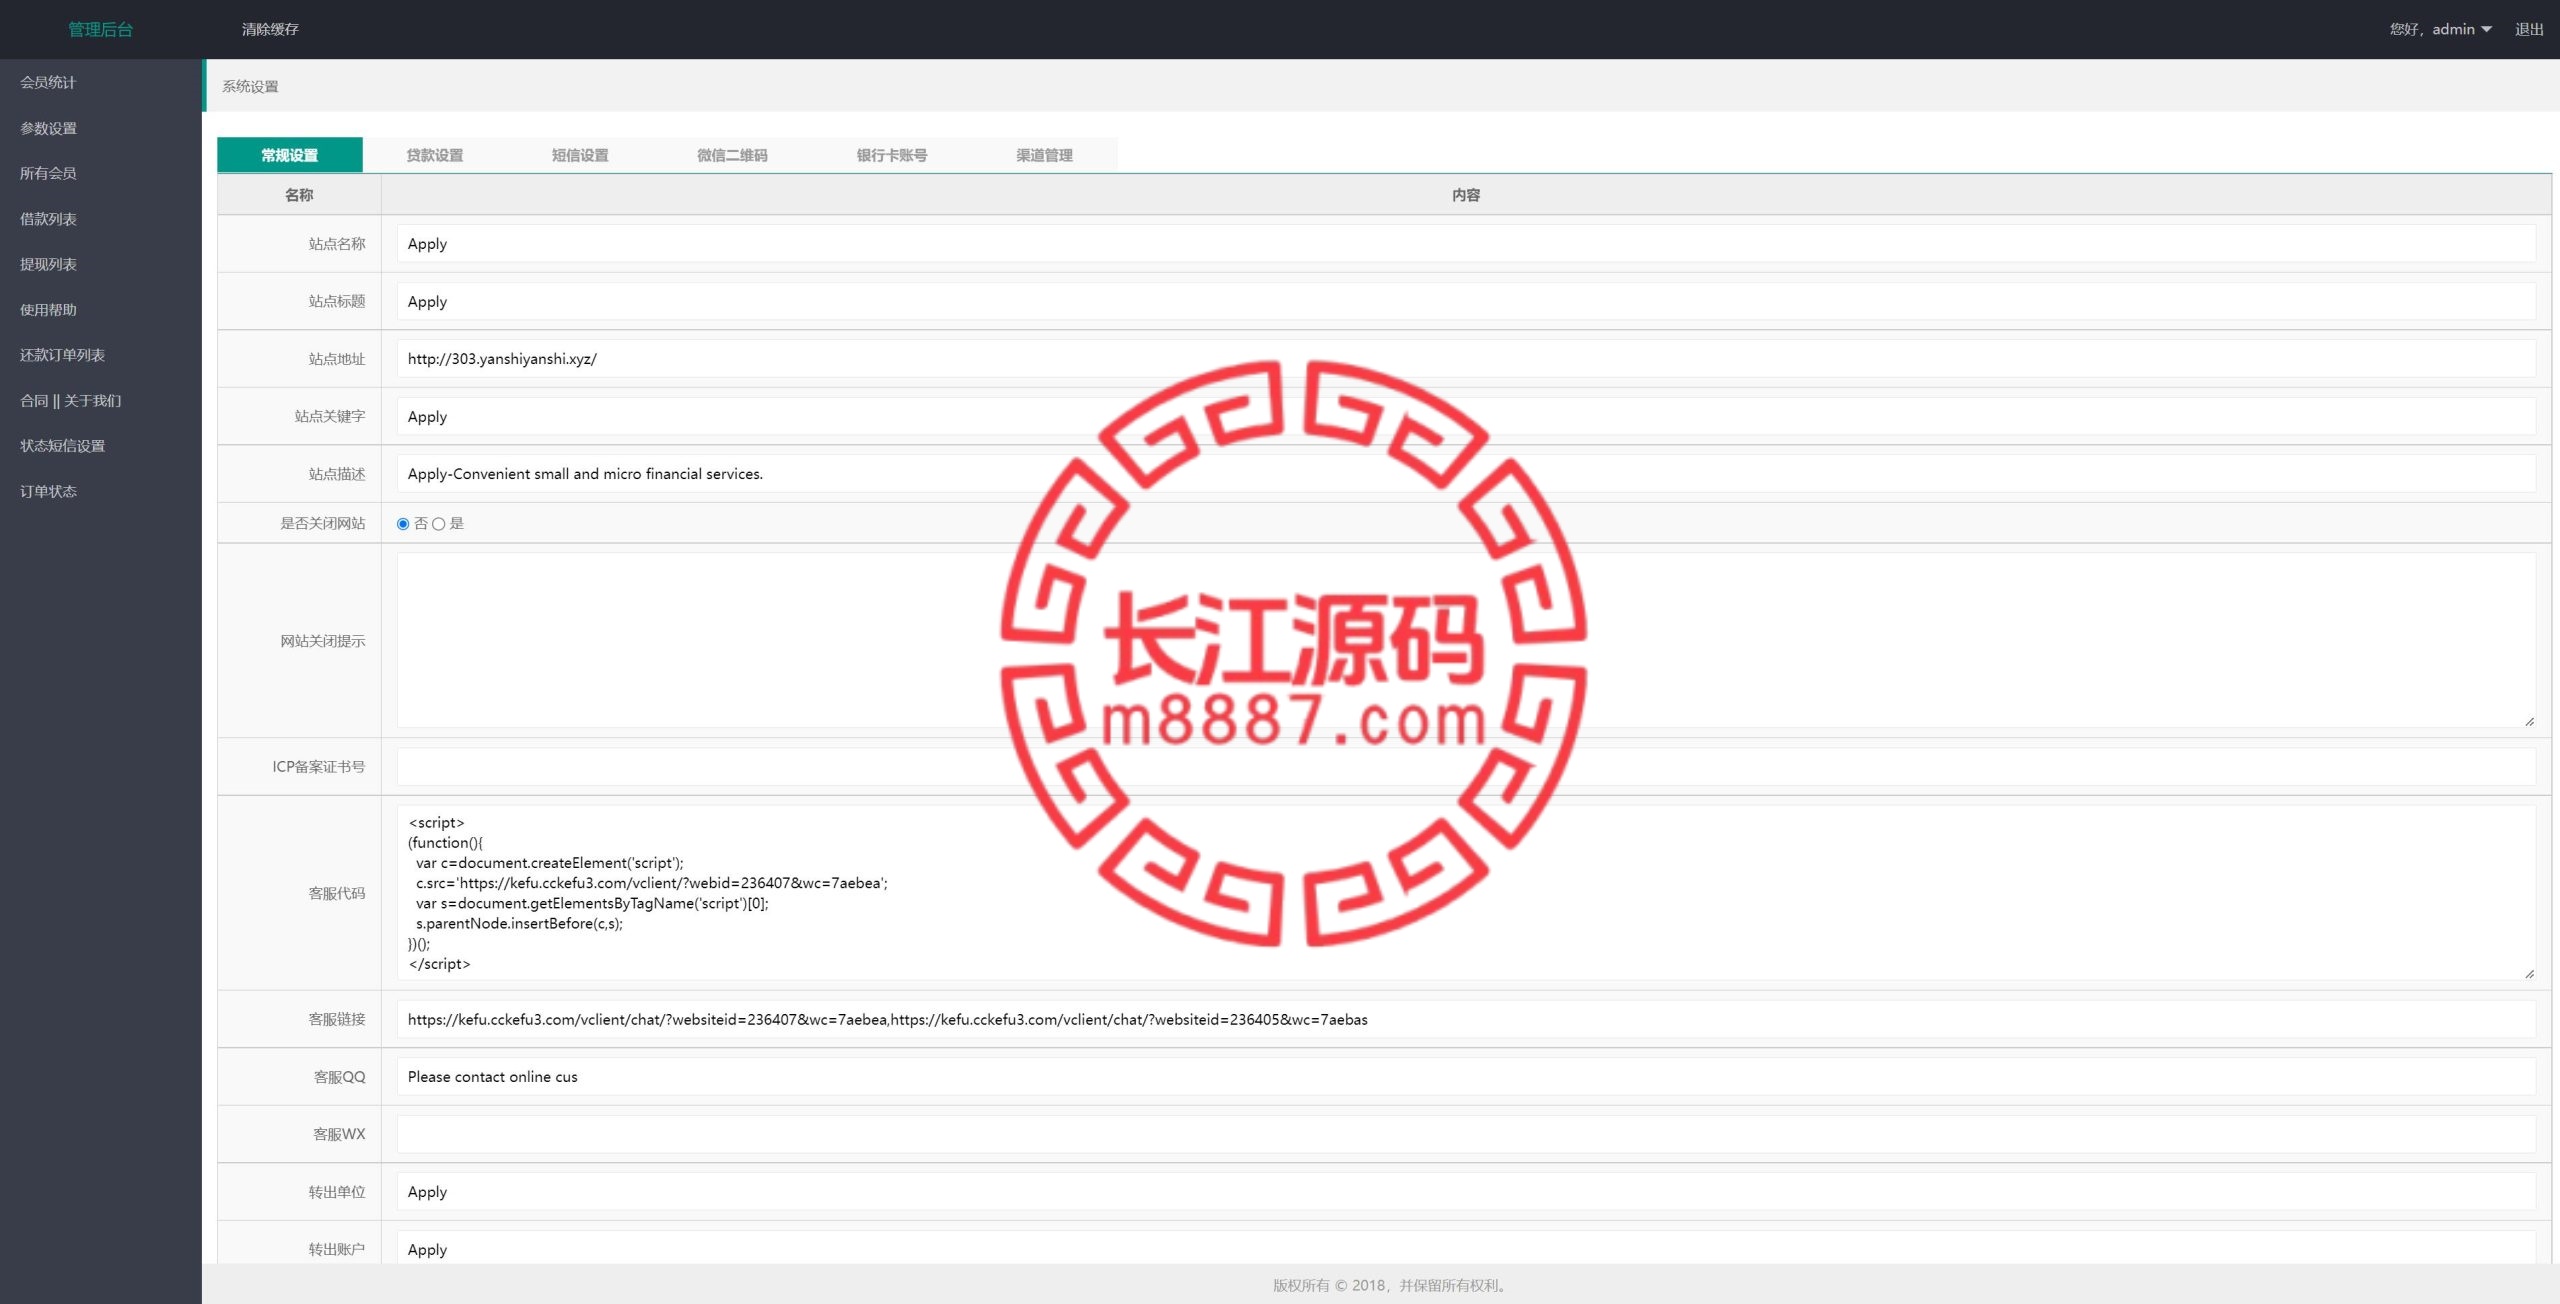Click 清除缓存 in the top bar
The image size is (2560, 1304).
click(x=270, y=29)
